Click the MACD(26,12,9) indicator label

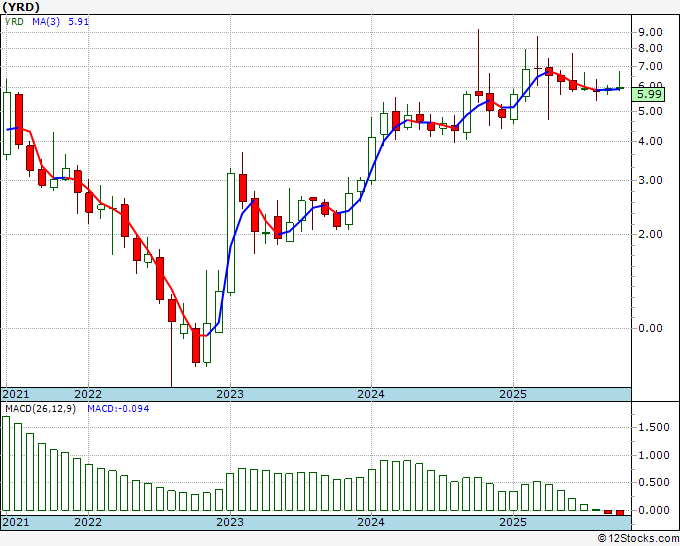pos(40,409)
